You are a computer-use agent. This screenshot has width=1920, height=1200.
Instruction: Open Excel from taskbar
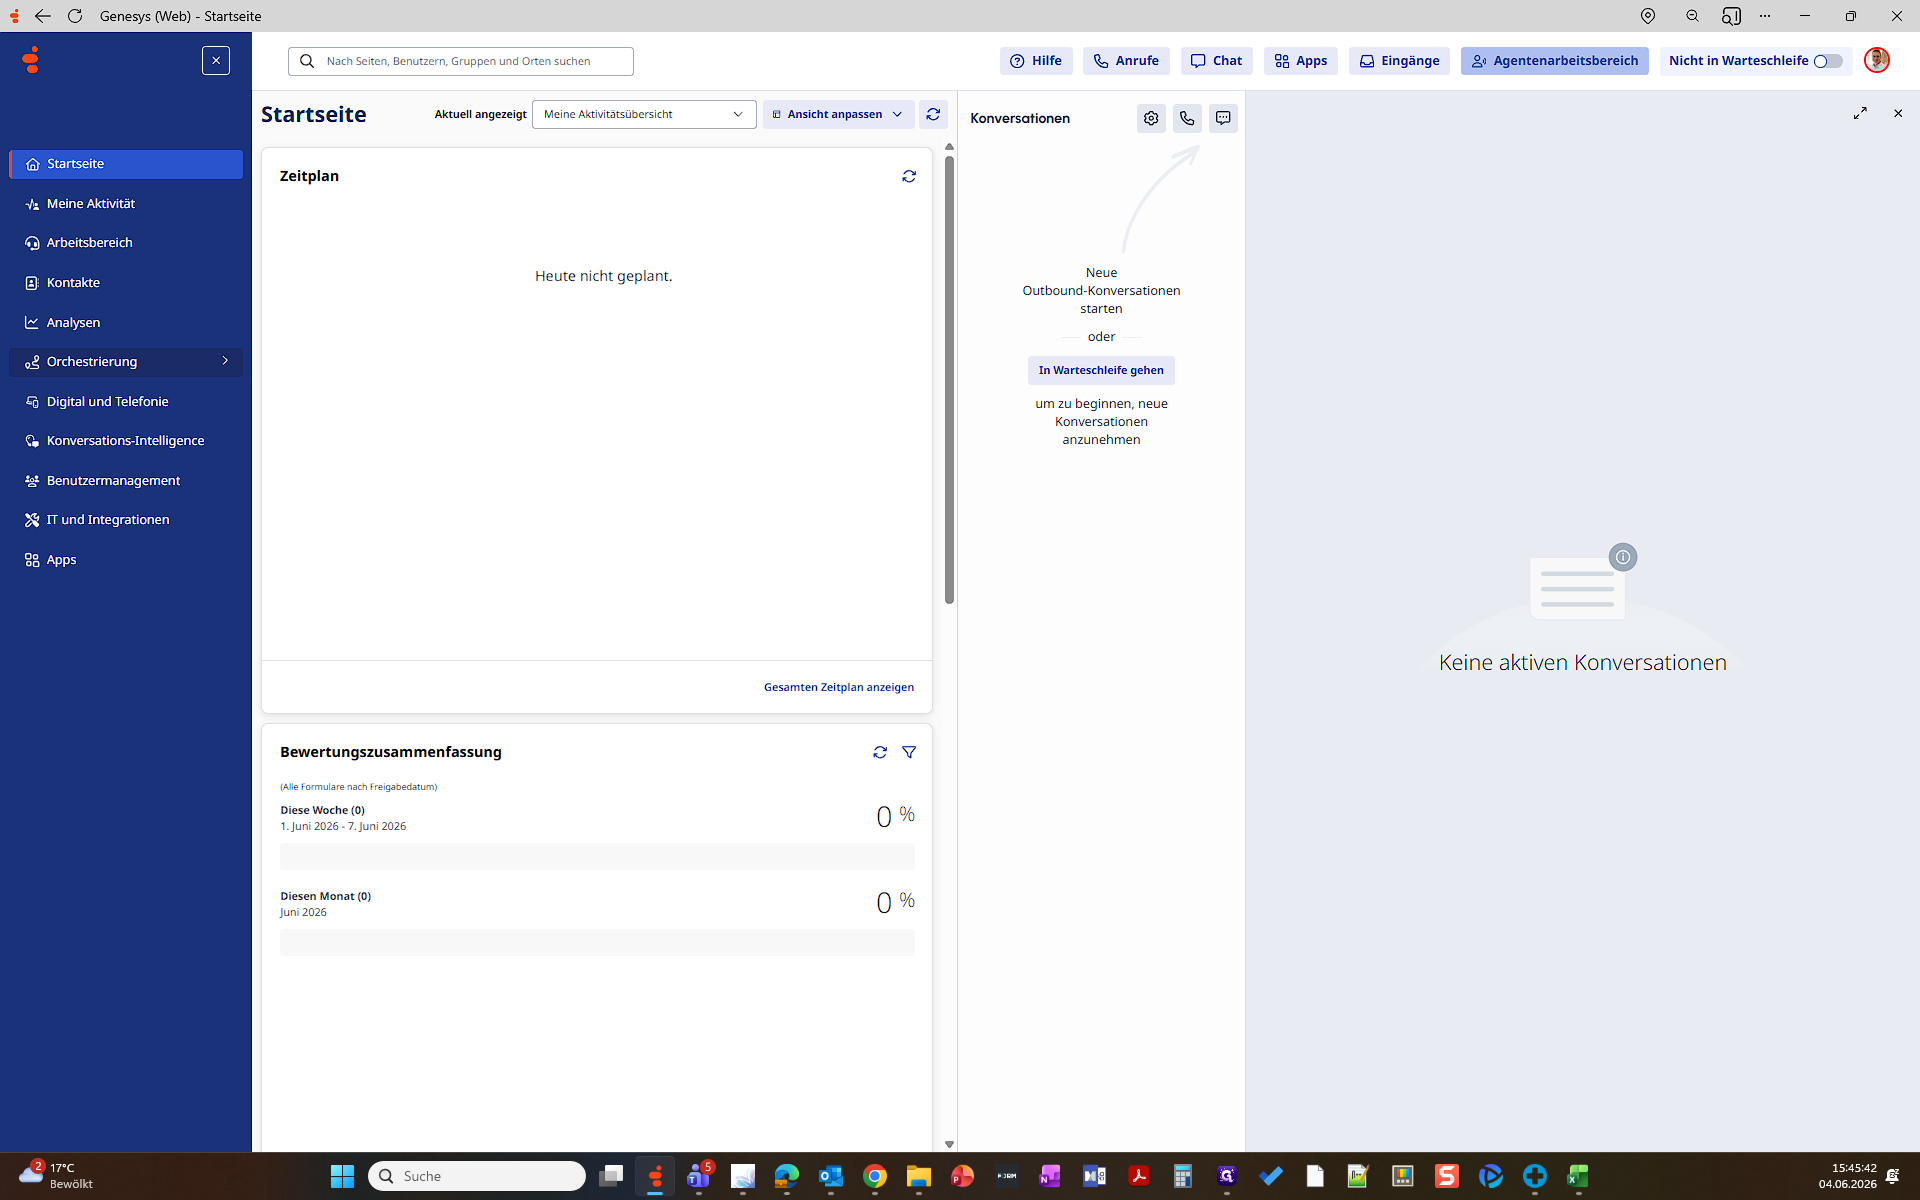click(x=1578, y=1176)
